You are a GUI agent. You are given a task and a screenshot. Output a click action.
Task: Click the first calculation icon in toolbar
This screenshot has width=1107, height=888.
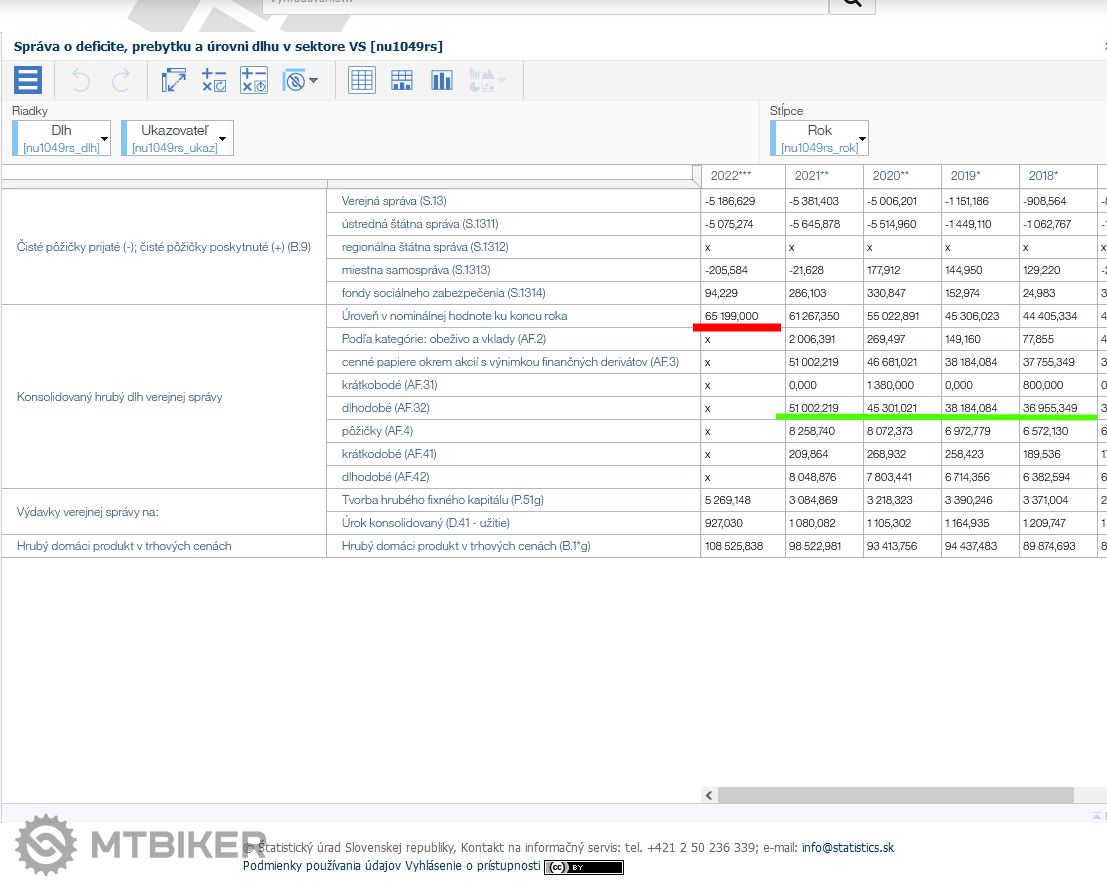214,80
